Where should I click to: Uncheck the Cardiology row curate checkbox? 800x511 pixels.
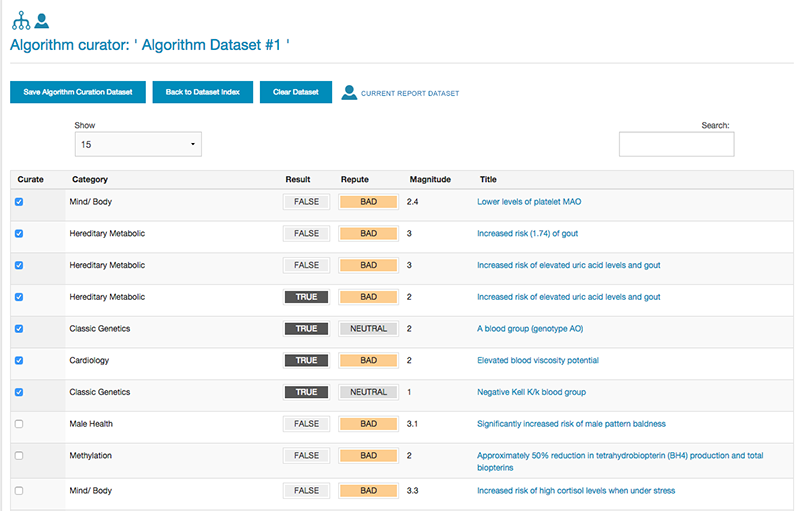pyautogui.click(x=19, y=360)
